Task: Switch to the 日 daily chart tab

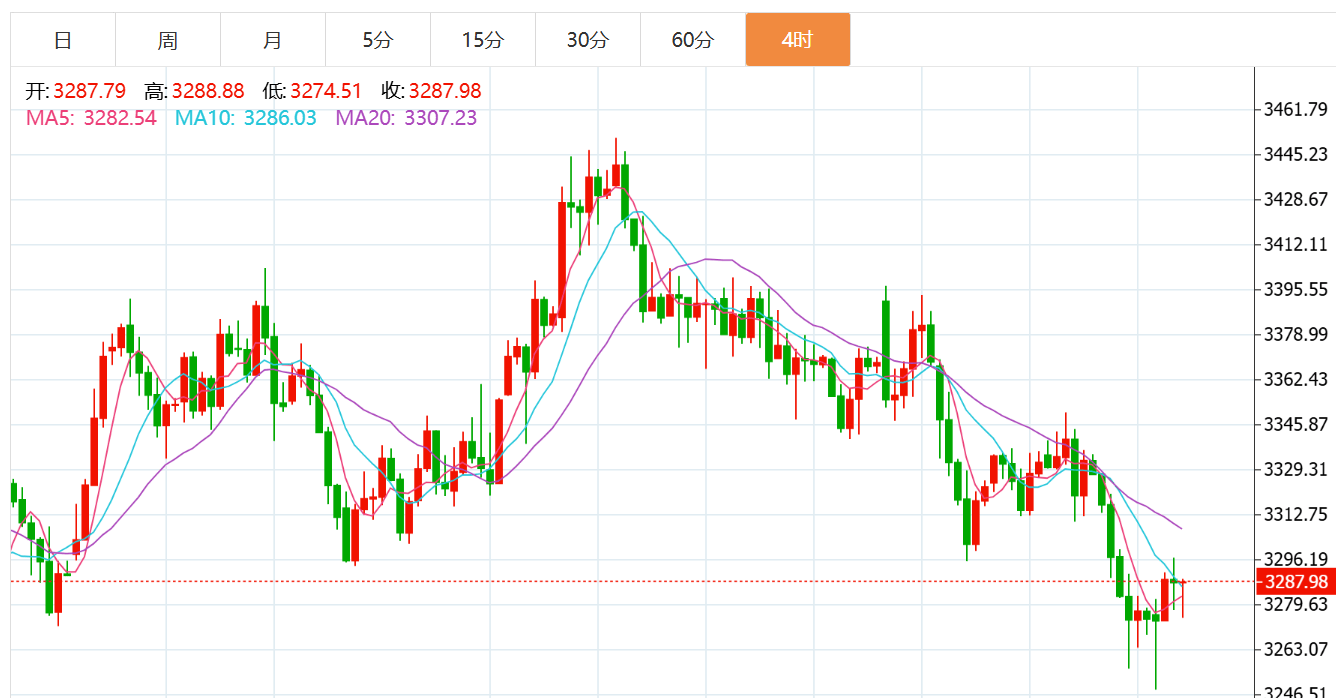Action: 63,40
